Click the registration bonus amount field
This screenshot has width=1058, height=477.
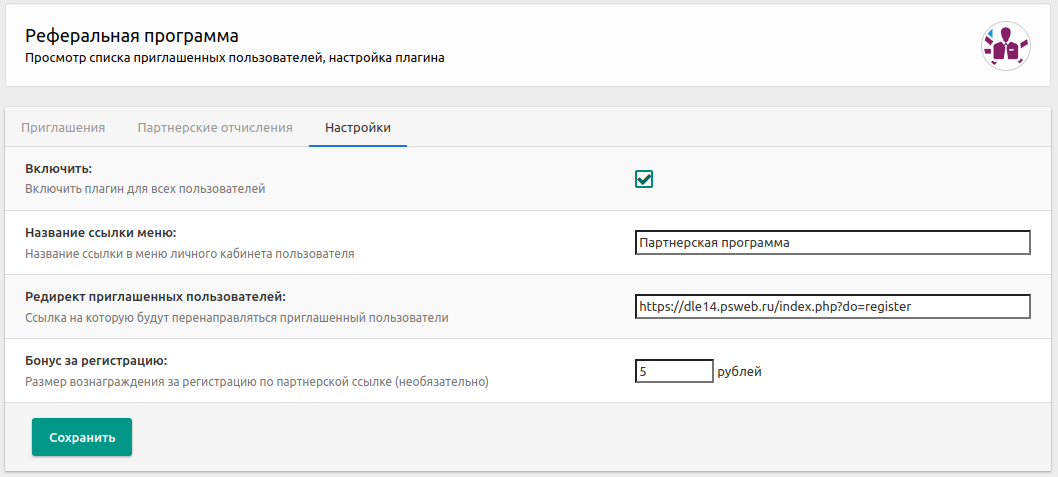click(x=673, y=371)
